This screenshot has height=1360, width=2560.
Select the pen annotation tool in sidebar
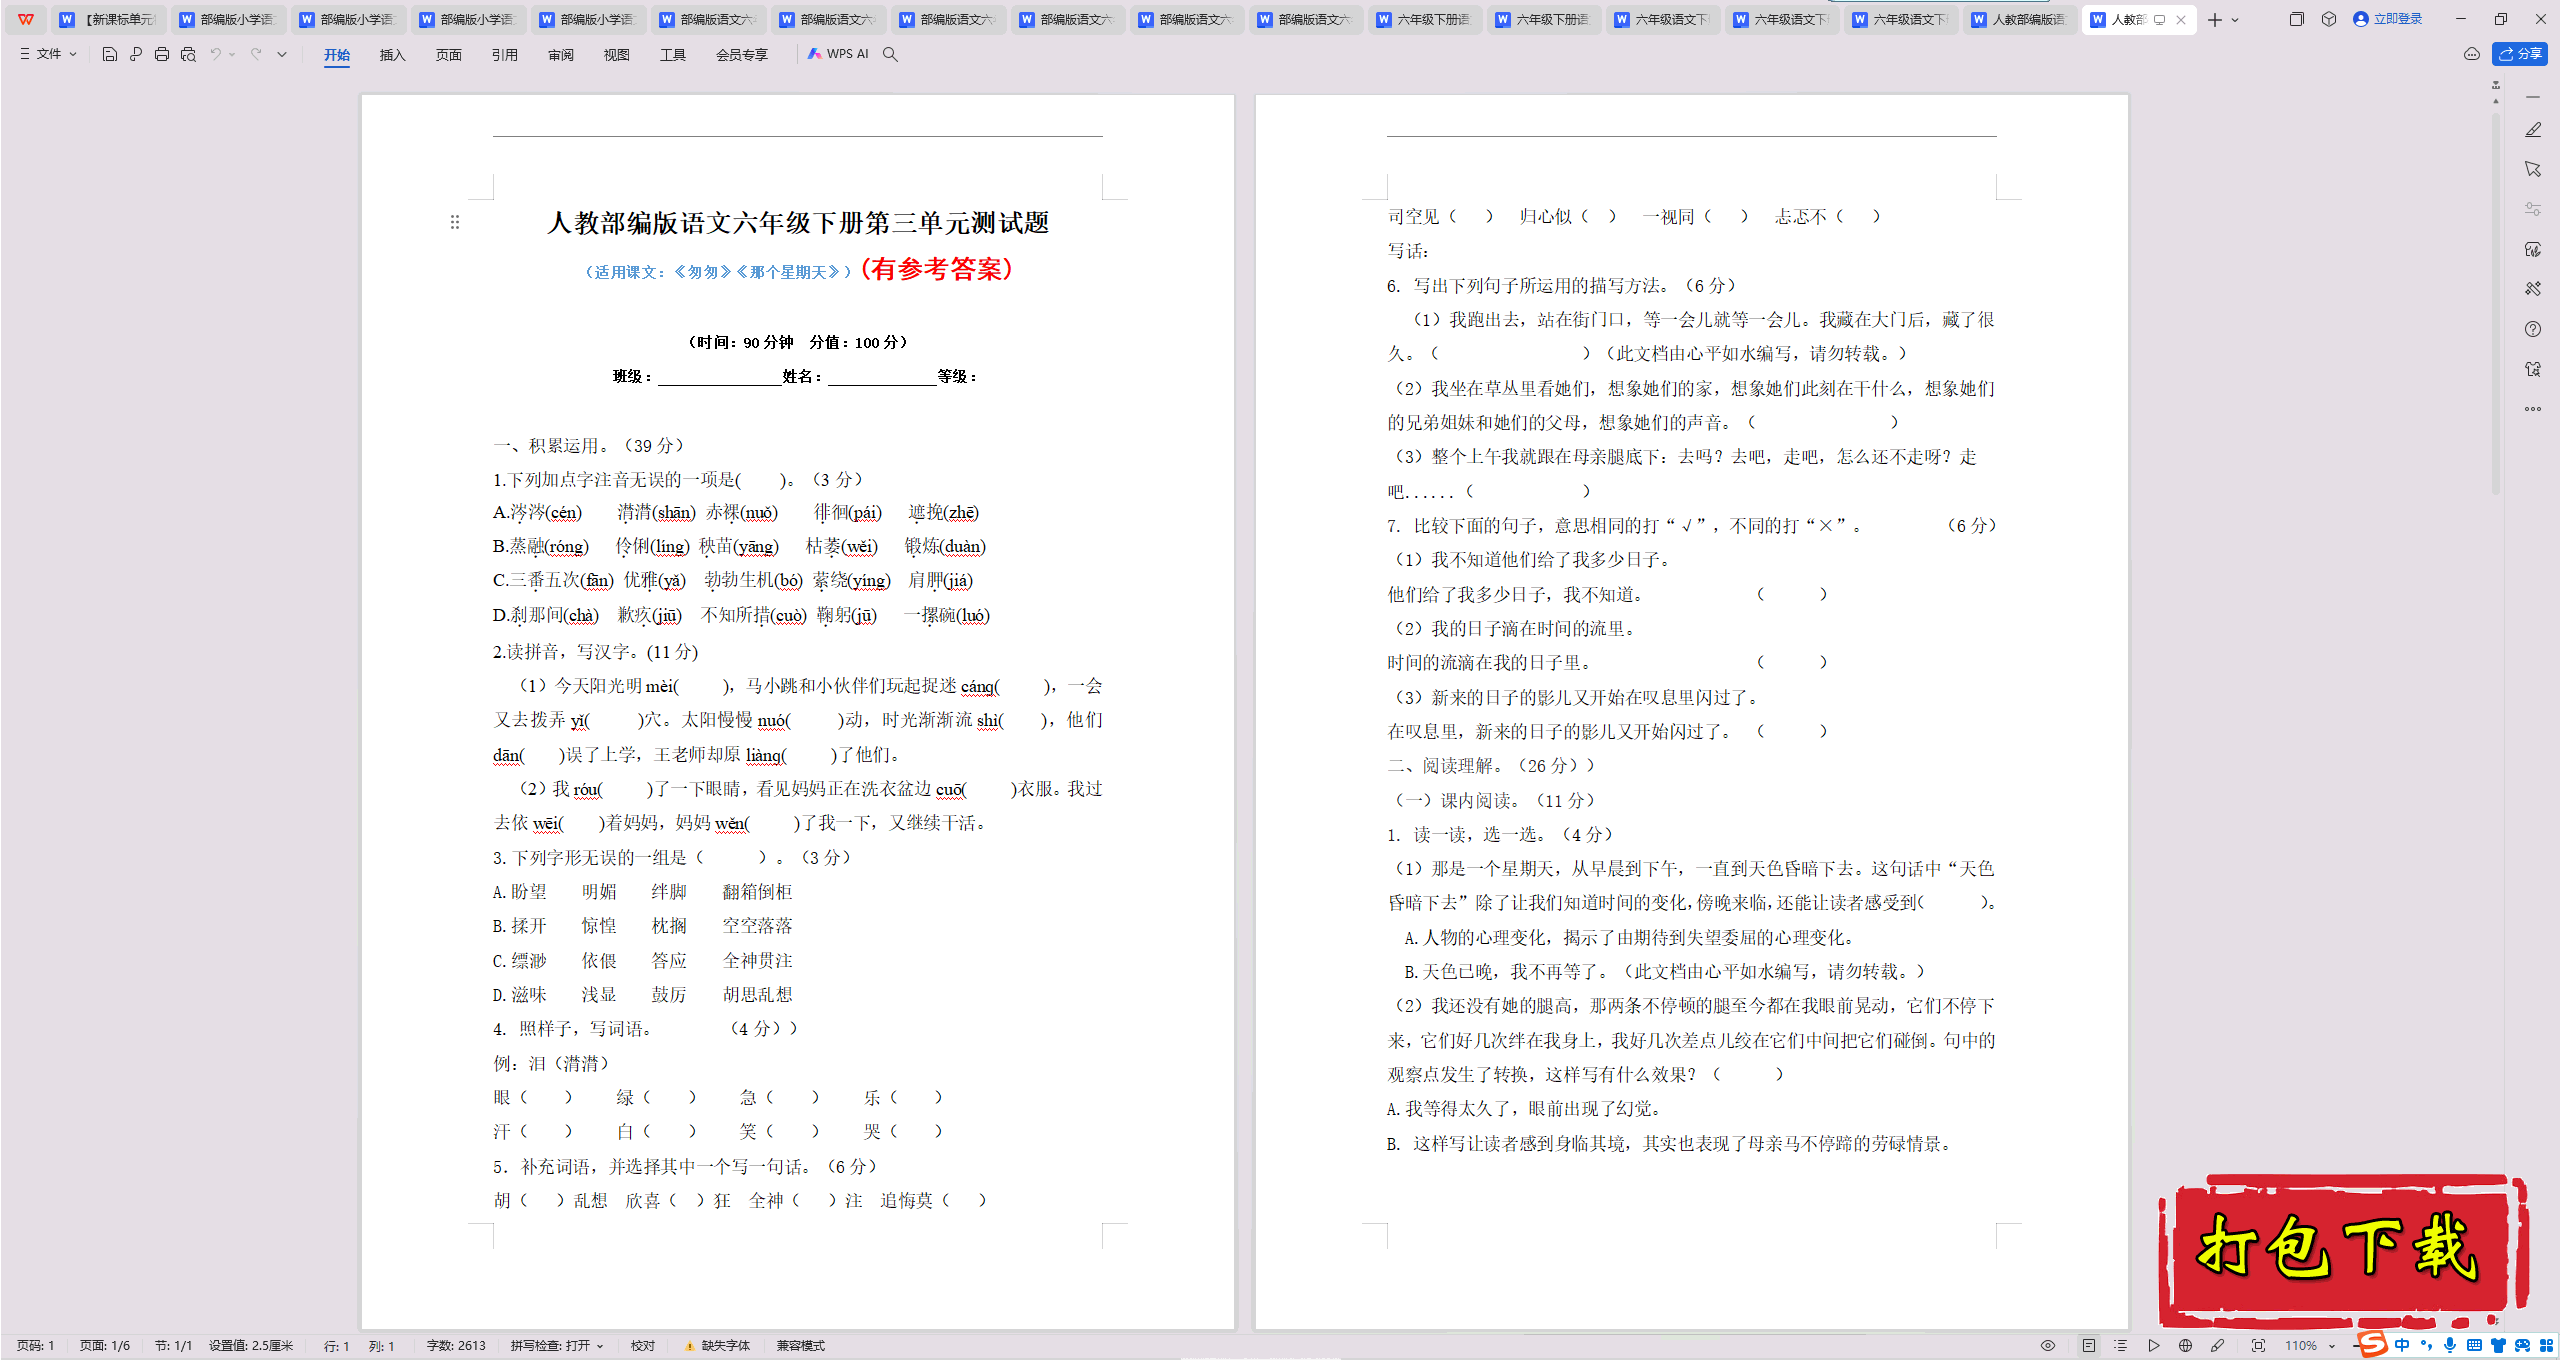(2533, 130)
